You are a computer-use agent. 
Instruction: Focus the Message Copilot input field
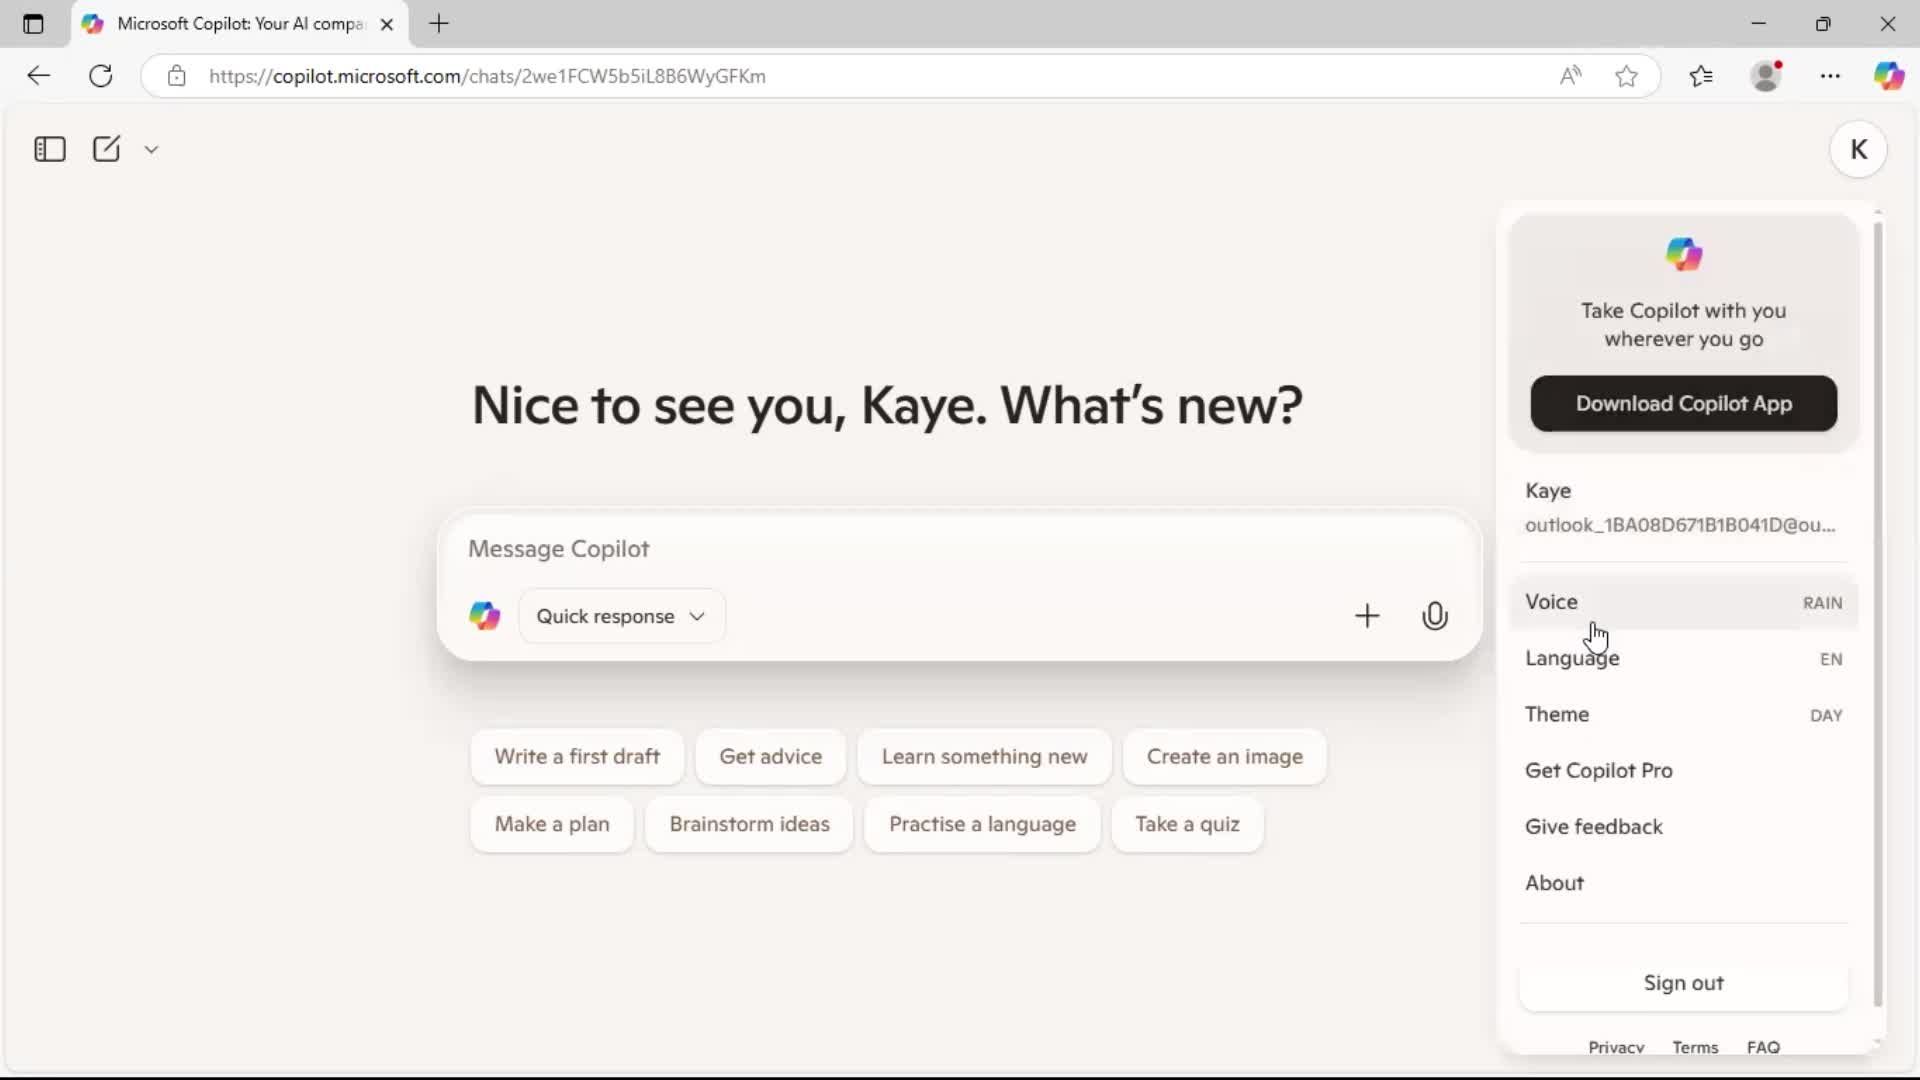click(958, 549)
